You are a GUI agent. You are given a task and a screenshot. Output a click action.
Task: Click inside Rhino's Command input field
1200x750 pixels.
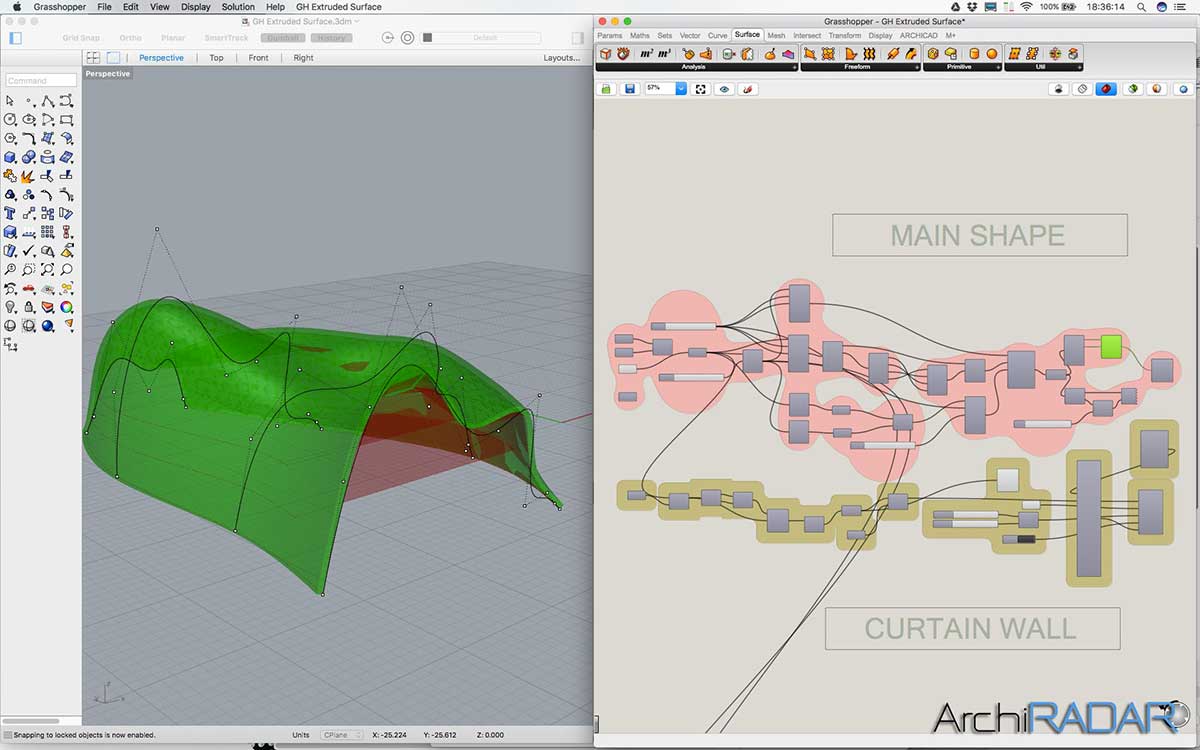click(38, 80)
